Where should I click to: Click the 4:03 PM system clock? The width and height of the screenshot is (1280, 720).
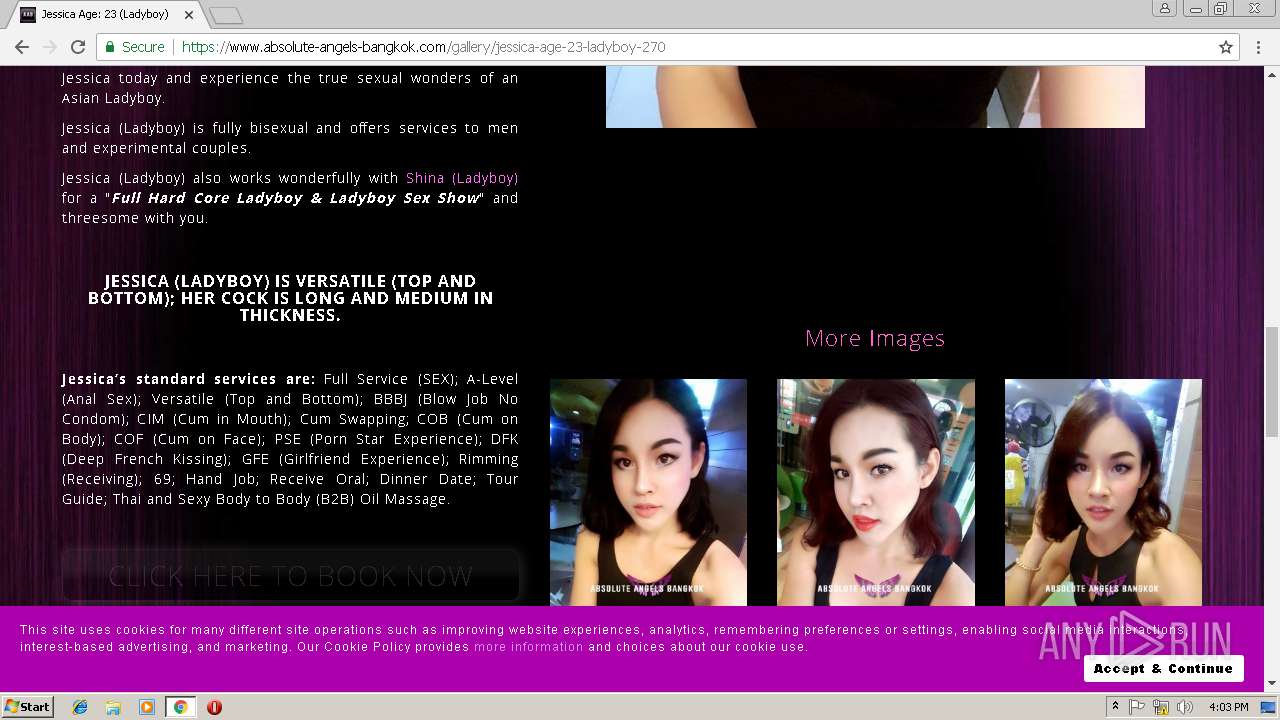[1228, 707]
